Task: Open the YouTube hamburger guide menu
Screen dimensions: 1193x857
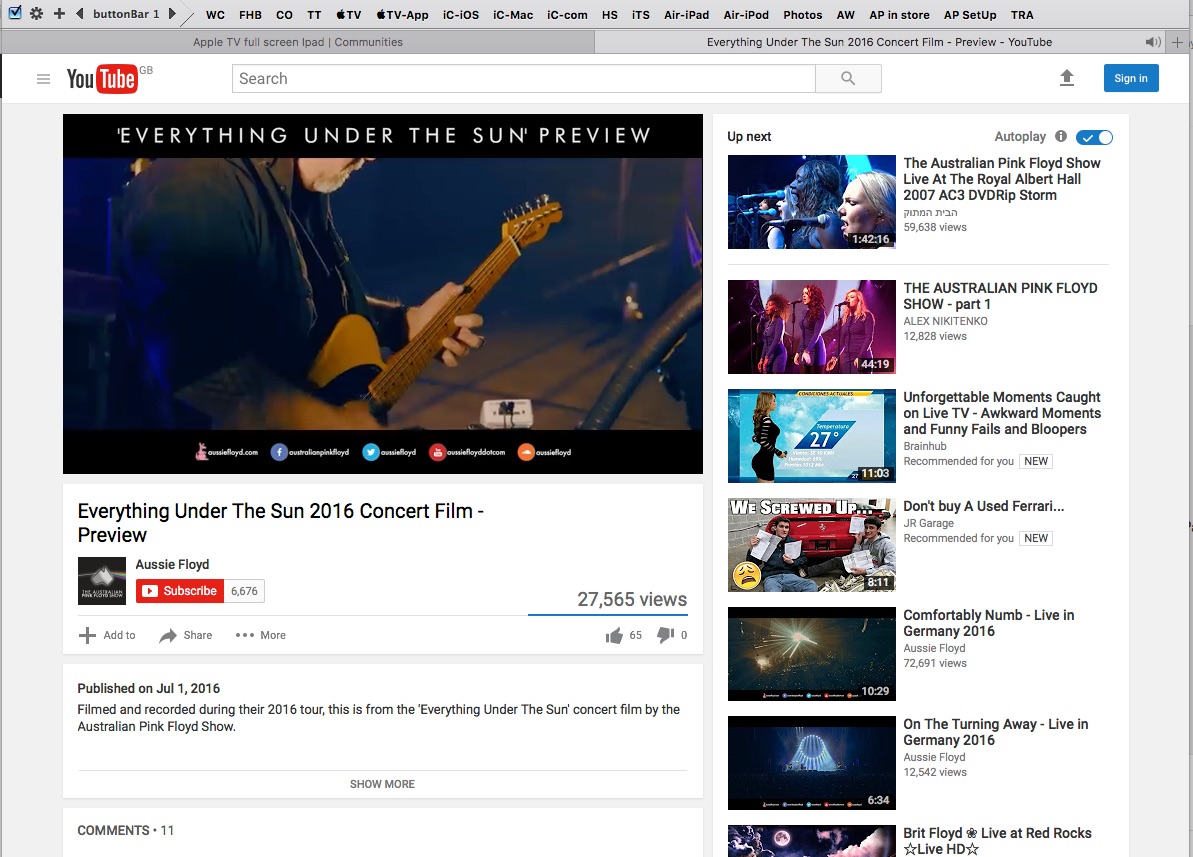Action: tap(43, 78)
